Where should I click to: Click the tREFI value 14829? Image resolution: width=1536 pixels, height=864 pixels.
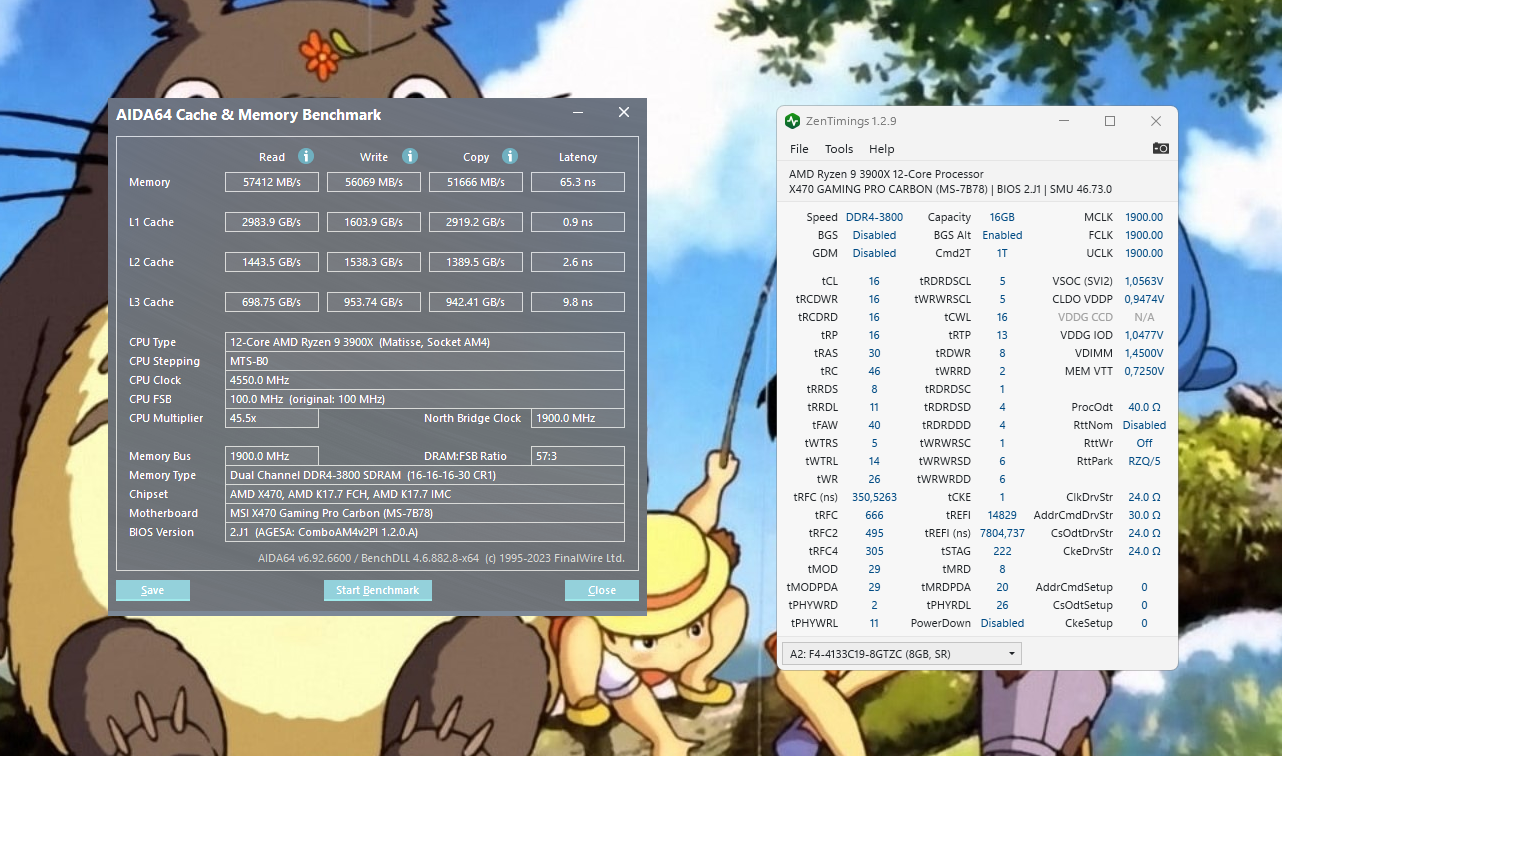tap(1002, 515)
